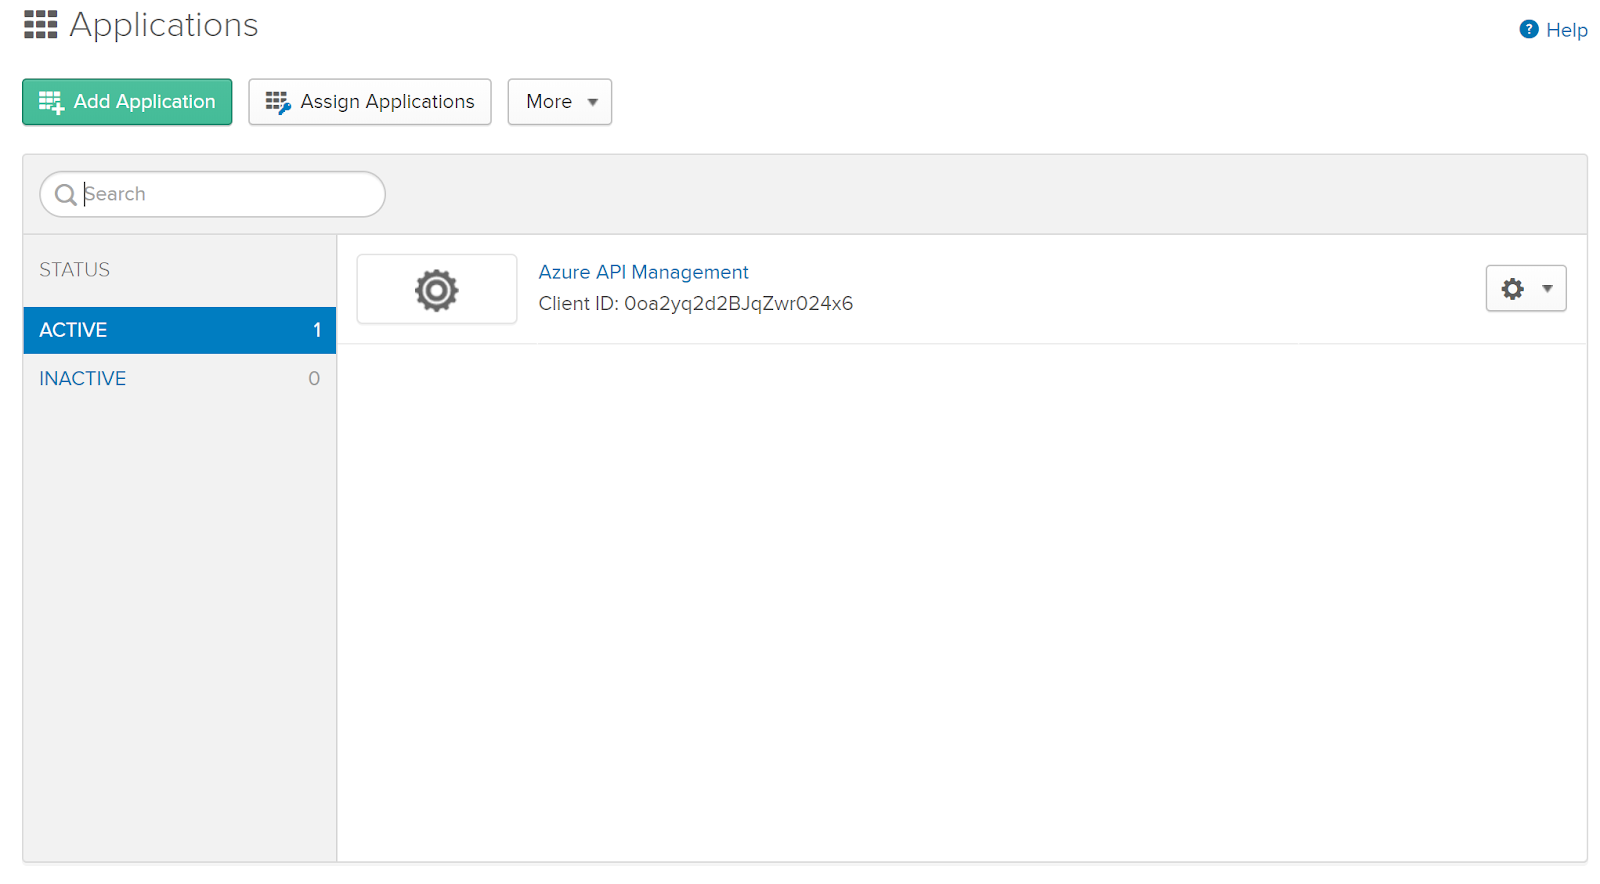
Task: Click the Client ID text 0oa2yq2d2BJqZwr024x6
Action: [x=738, y=304]
